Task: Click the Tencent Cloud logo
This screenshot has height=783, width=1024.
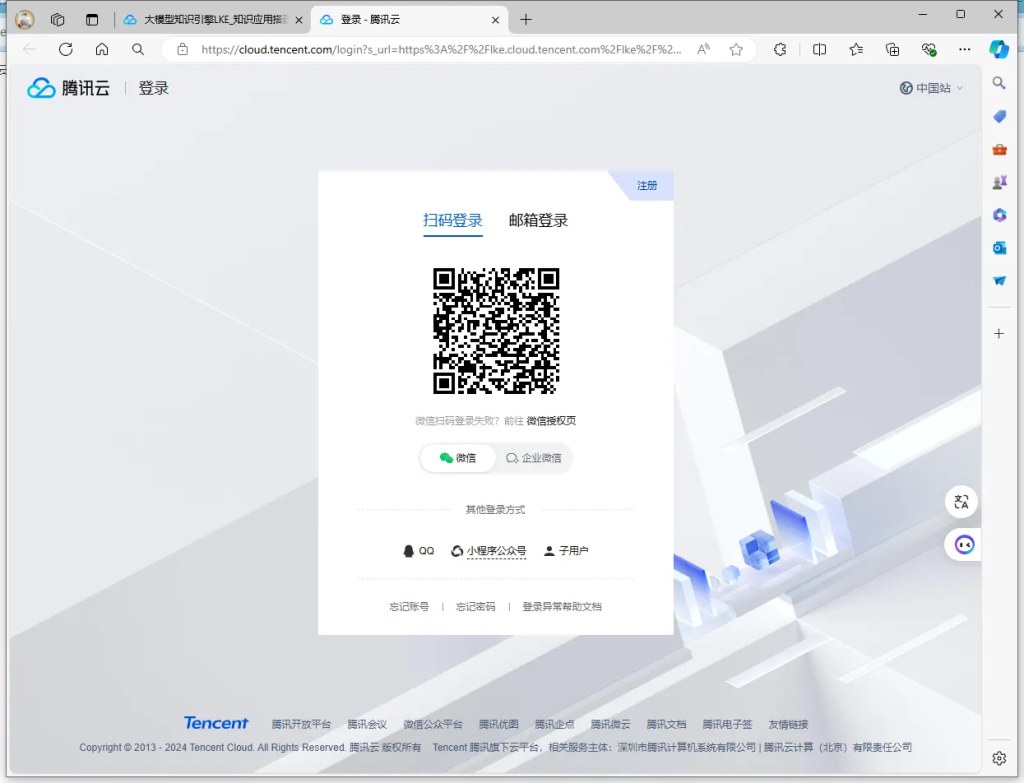Action: click(x=68, y=88)
